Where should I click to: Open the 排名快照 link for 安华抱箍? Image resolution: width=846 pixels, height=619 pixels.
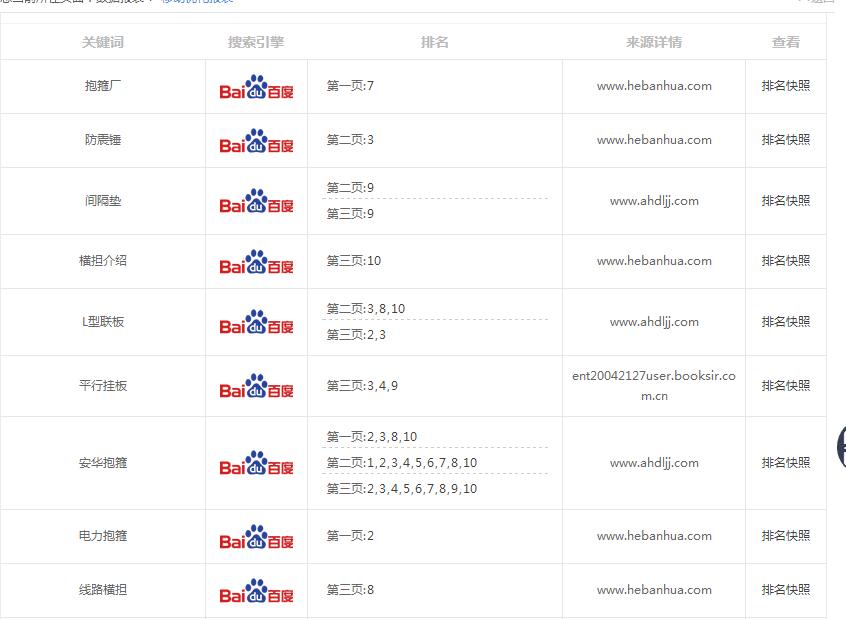(786, 463)
